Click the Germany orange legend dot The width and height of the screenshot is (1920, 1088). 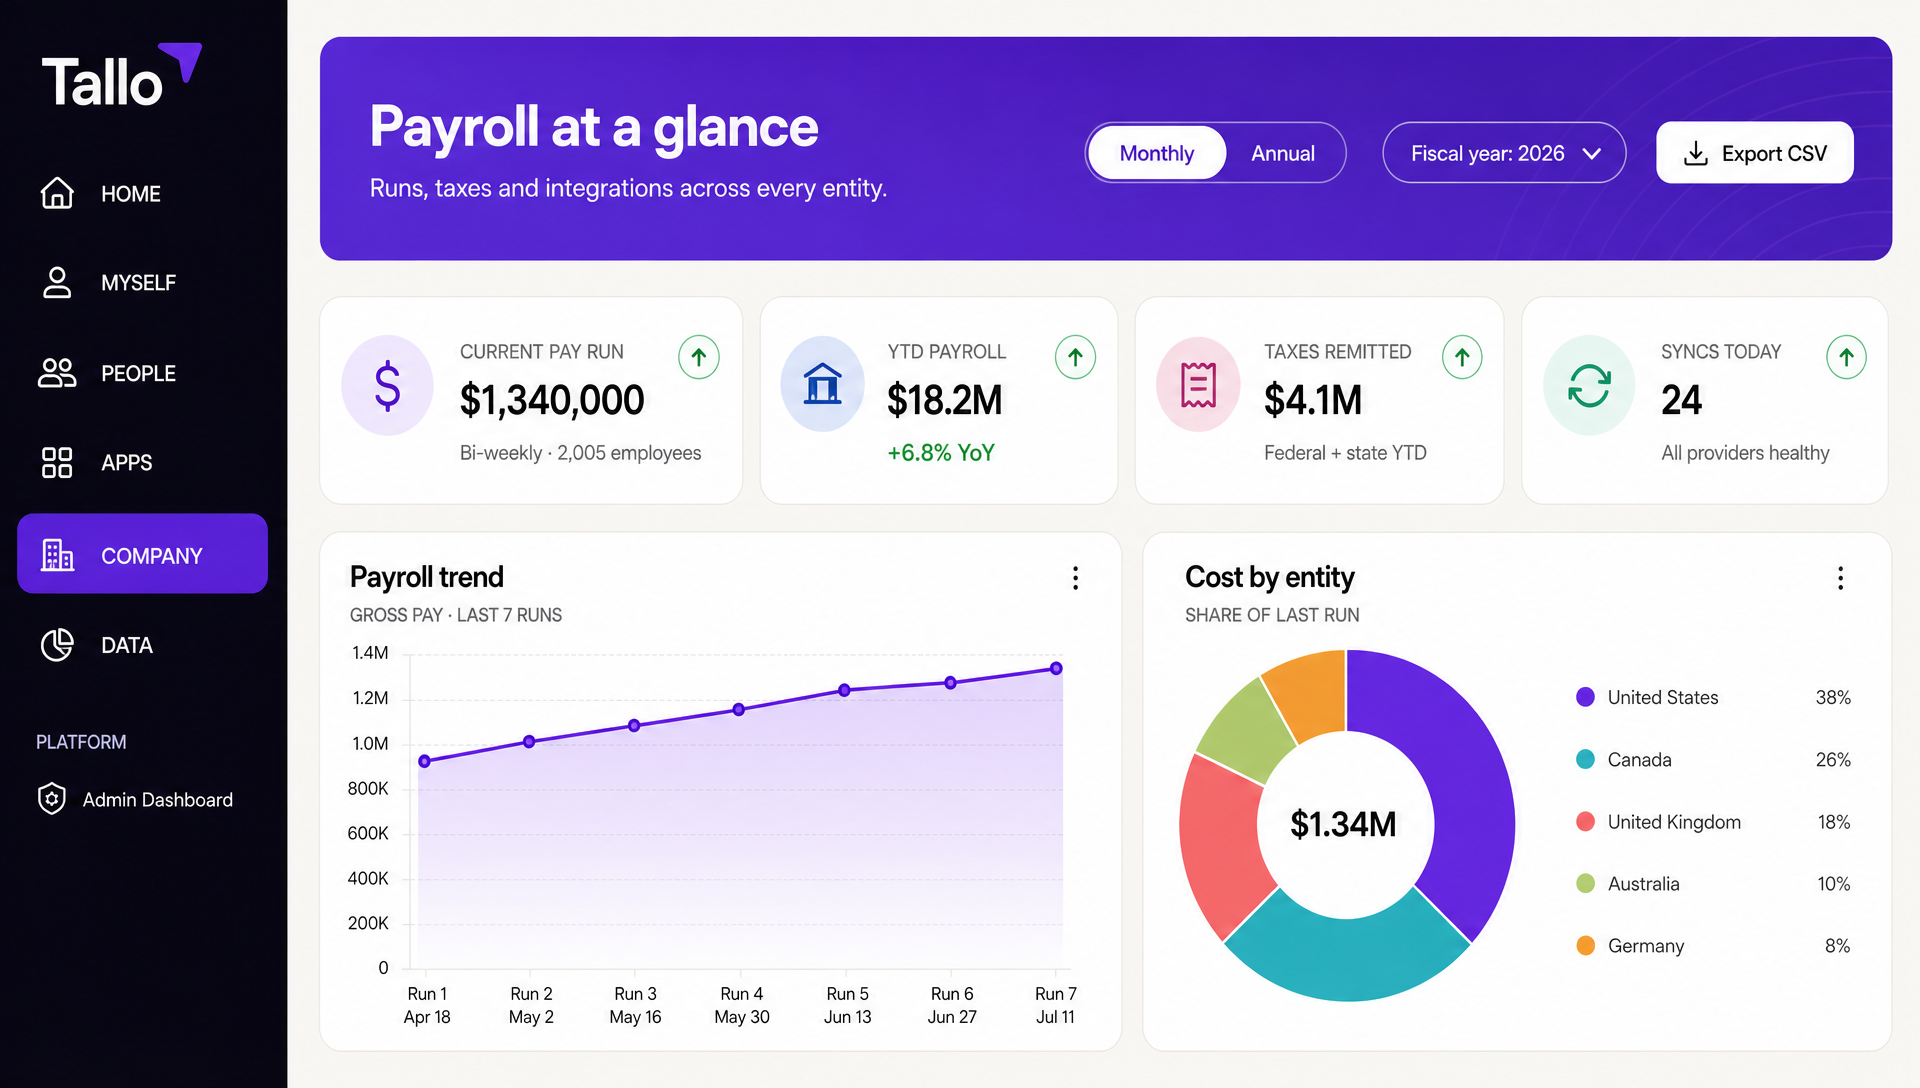pos(1585,945)
